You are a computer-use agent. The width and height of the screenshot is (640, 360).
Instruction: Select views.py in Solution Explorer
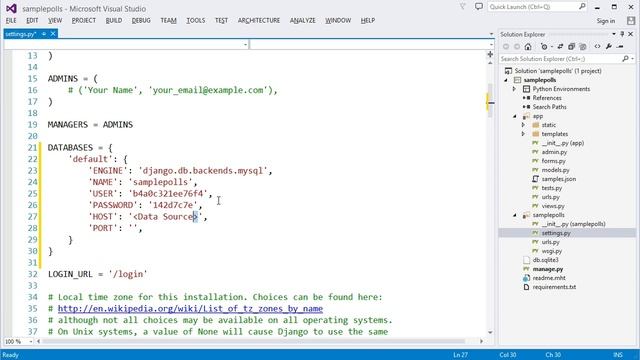click(553, 206)
